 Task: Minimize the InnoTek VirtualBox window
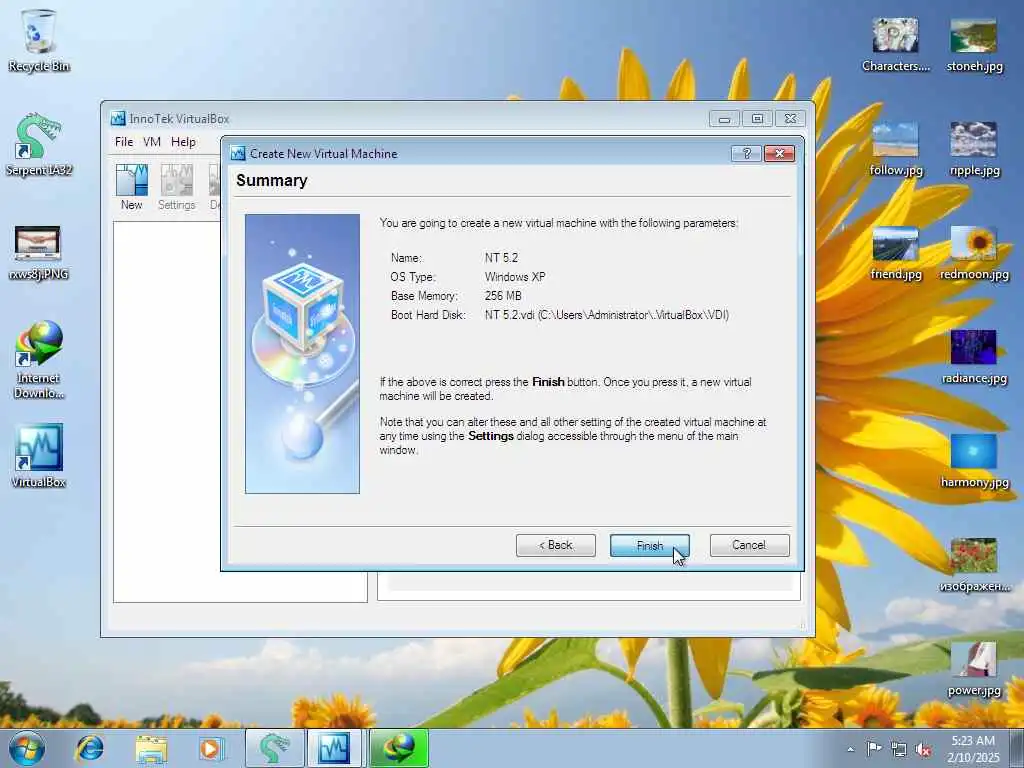coord(724,119)
